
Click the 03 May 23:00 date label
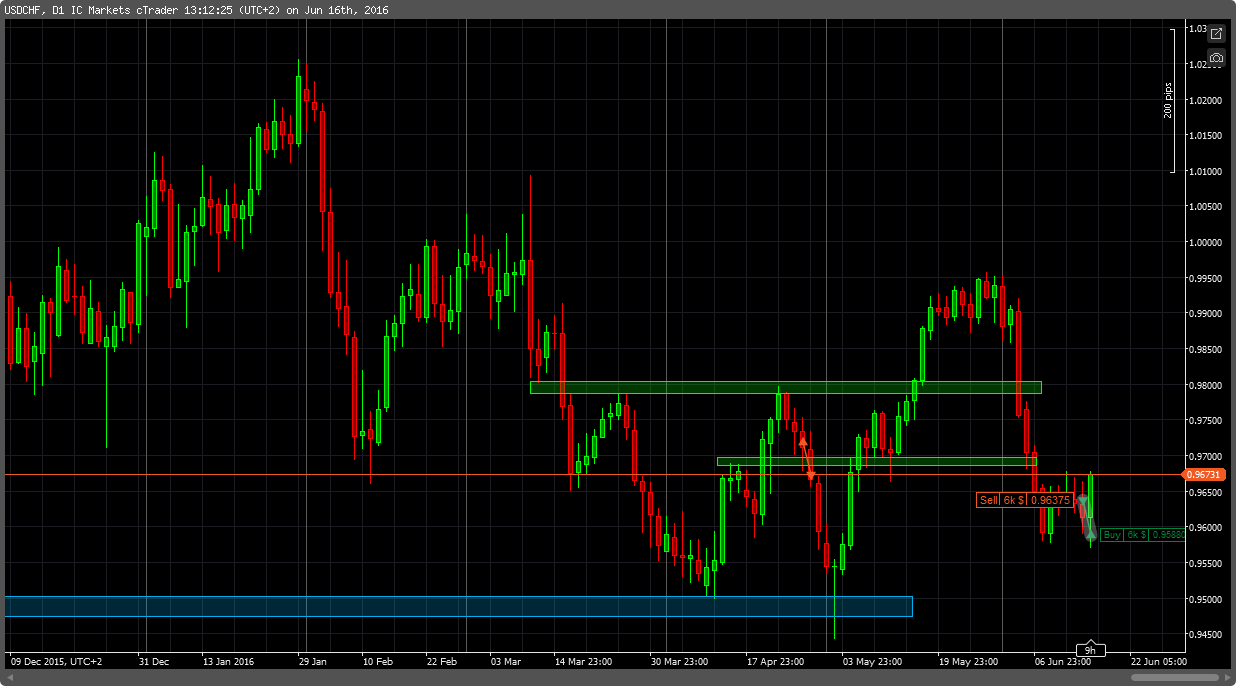[873, 661]
